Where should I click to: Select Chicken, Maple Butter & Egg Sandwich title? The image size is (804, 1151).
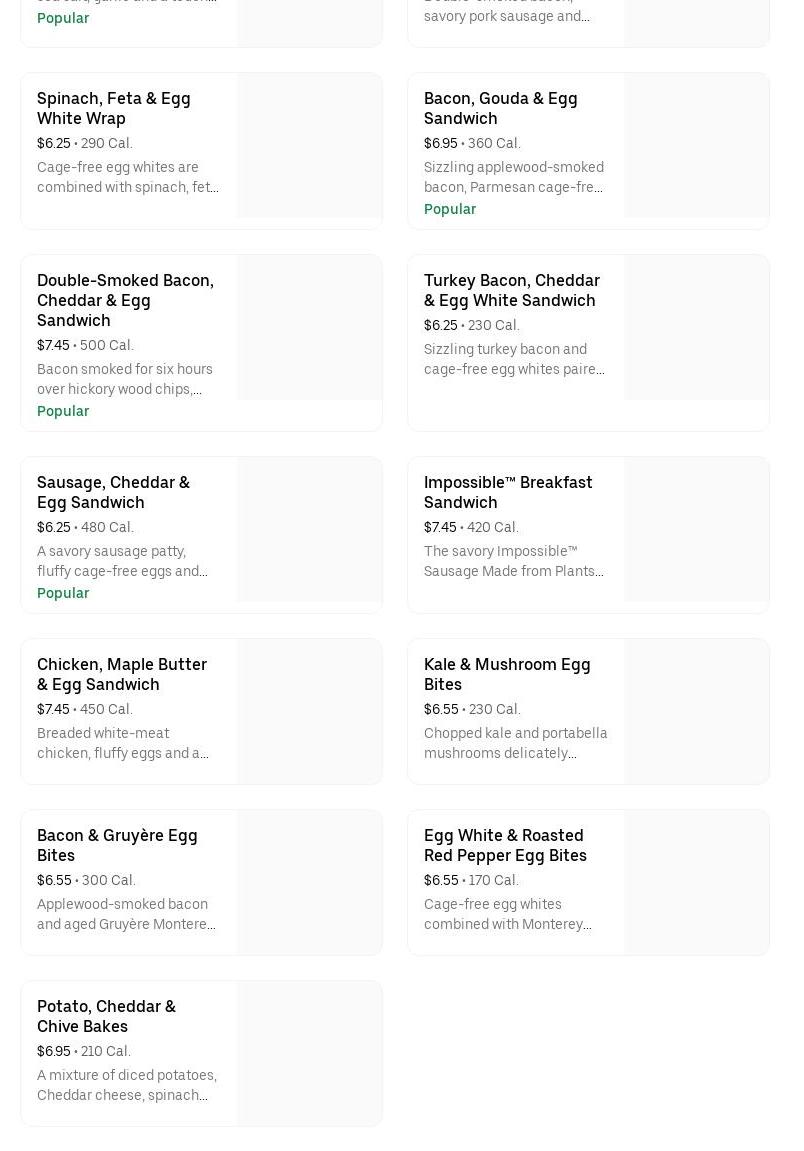(x=121, y=674)
